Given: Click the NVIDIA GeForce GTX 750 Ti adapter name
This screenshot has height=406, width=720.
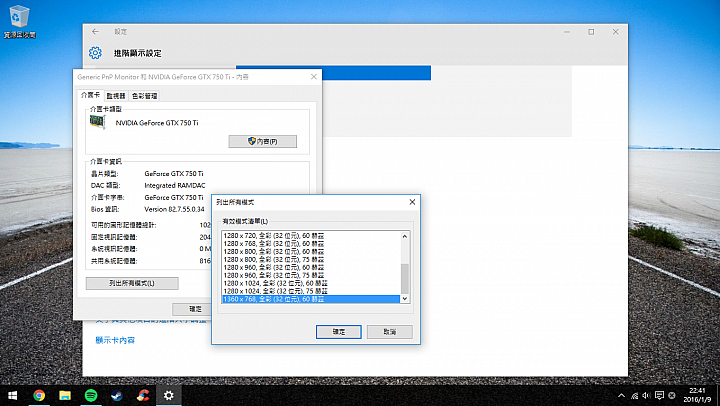Looking at the screenshot, I should point(157,123).
